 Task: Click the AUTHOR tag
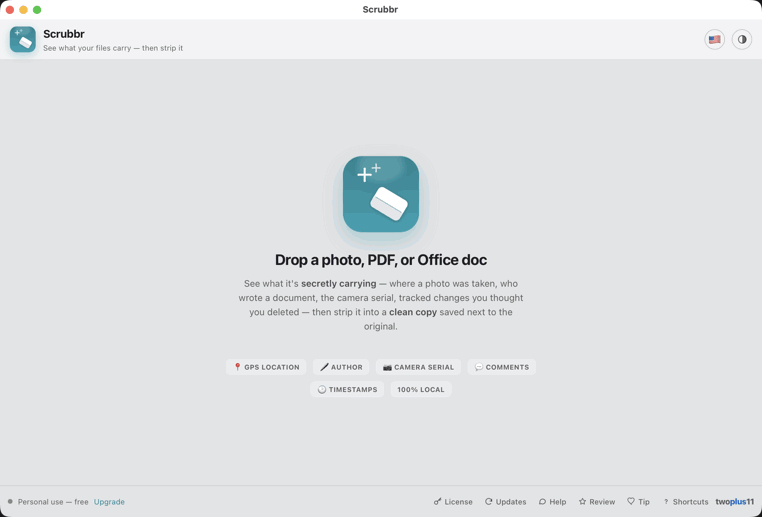[341, 367]
